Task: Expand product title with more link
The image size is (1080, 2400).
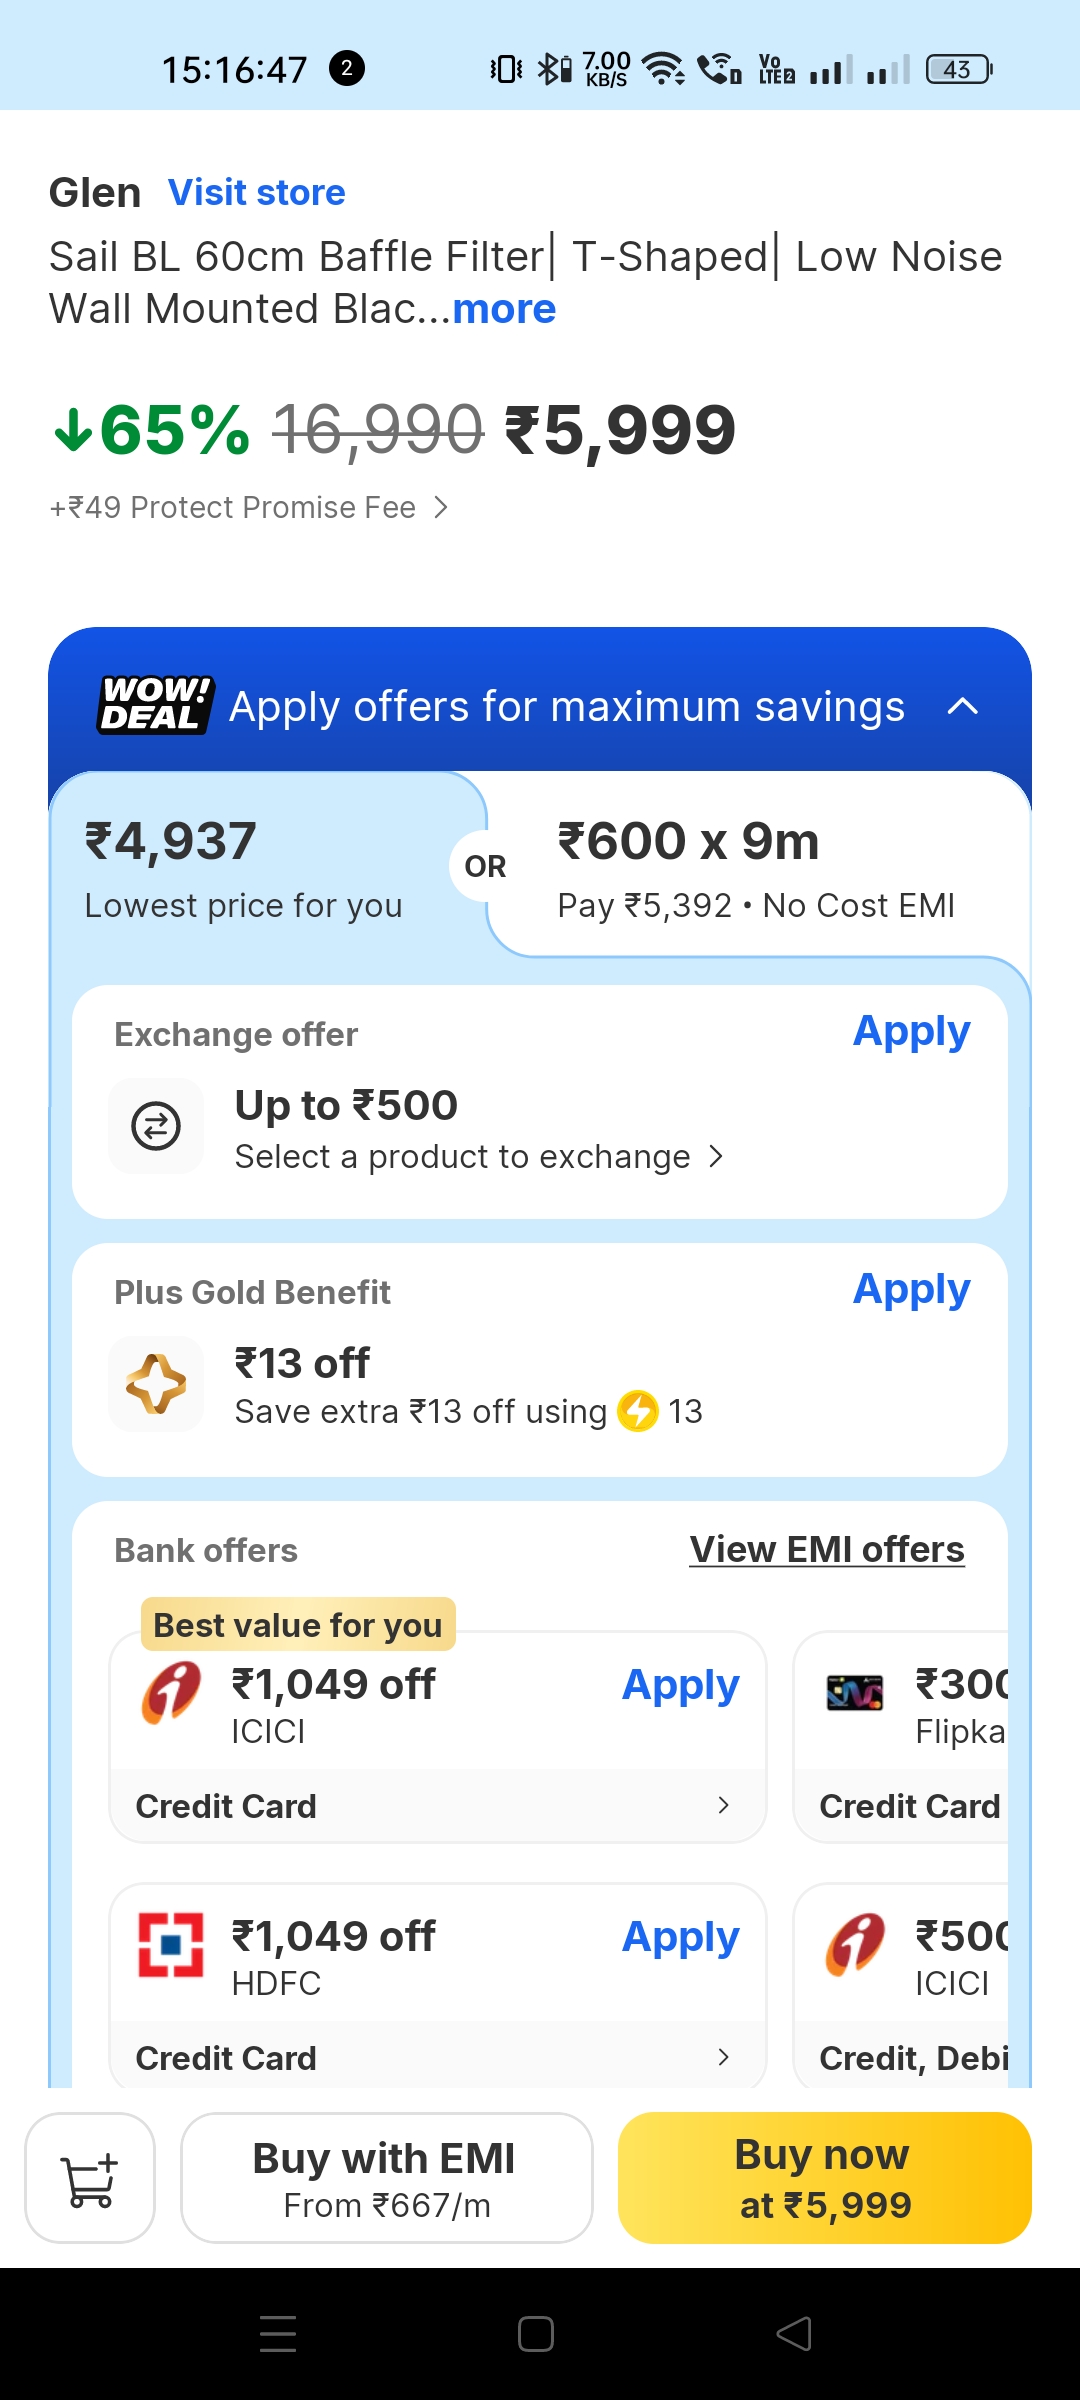Action: (x=504, y=309)
